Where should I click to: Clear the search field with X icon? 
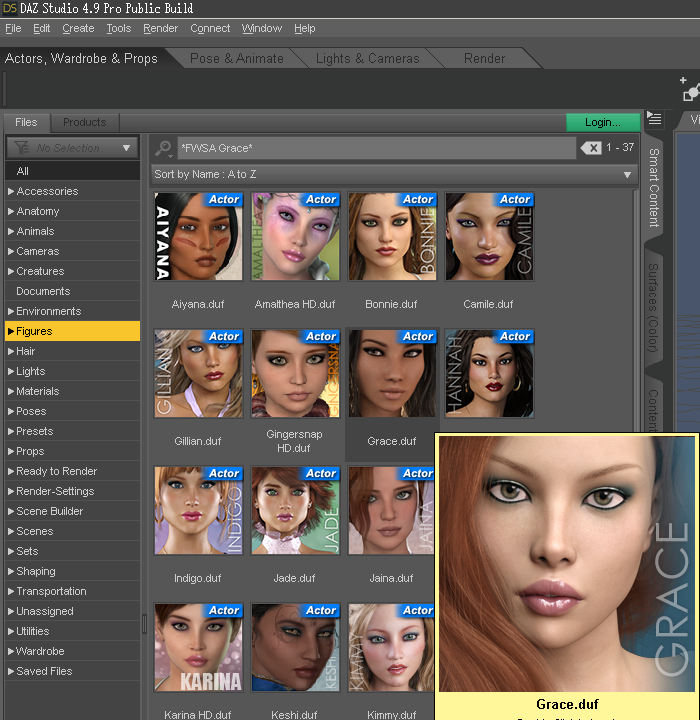591,148
